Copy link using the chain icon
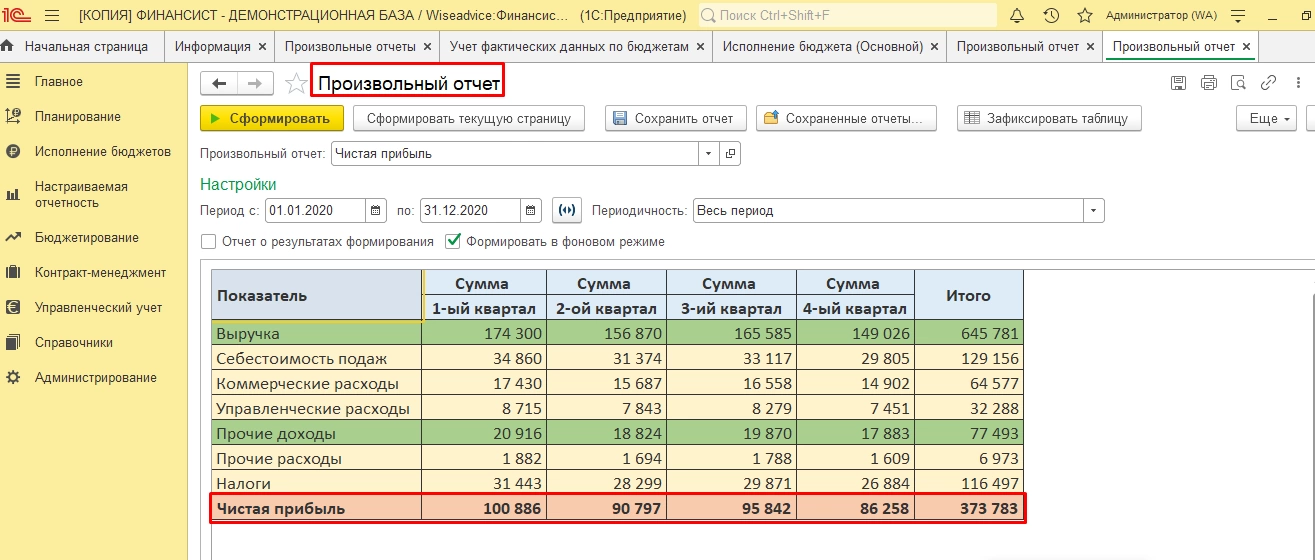The image size is (1315, 560). 1269,84
